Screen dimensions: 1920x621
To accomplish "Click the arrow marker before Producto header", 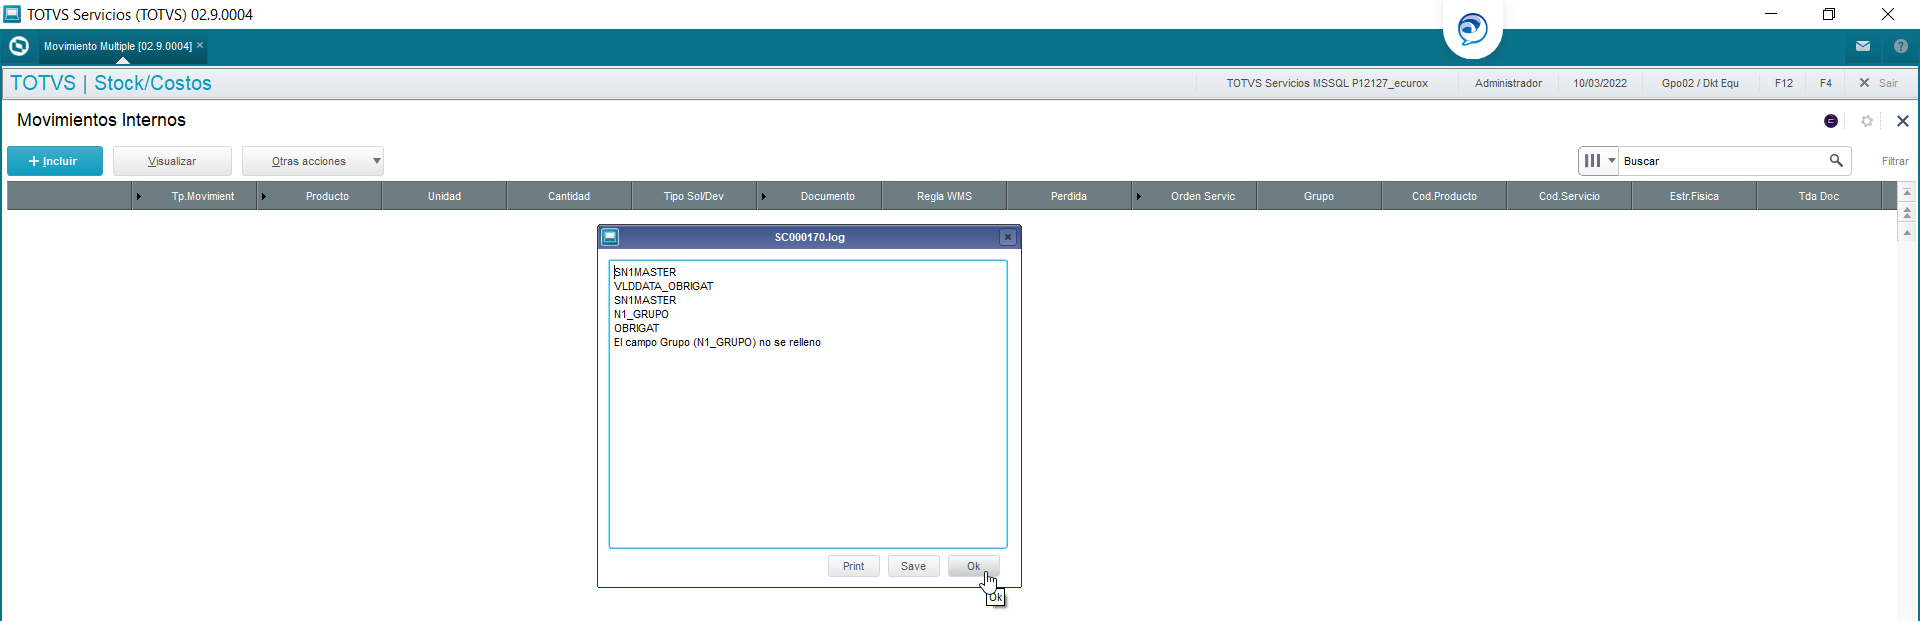I will pyautogui.click(x=264, y=196).
